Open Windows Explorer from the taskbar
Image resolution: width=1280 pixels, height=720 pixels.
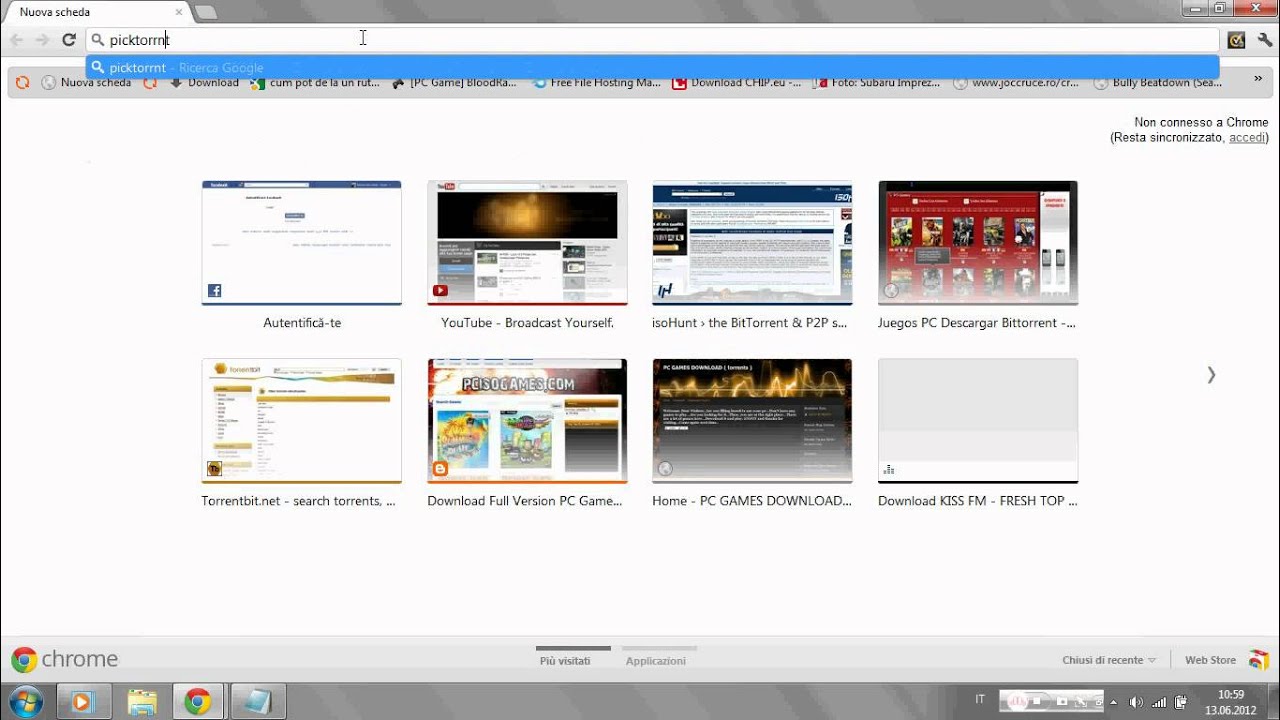coord(142,702)
